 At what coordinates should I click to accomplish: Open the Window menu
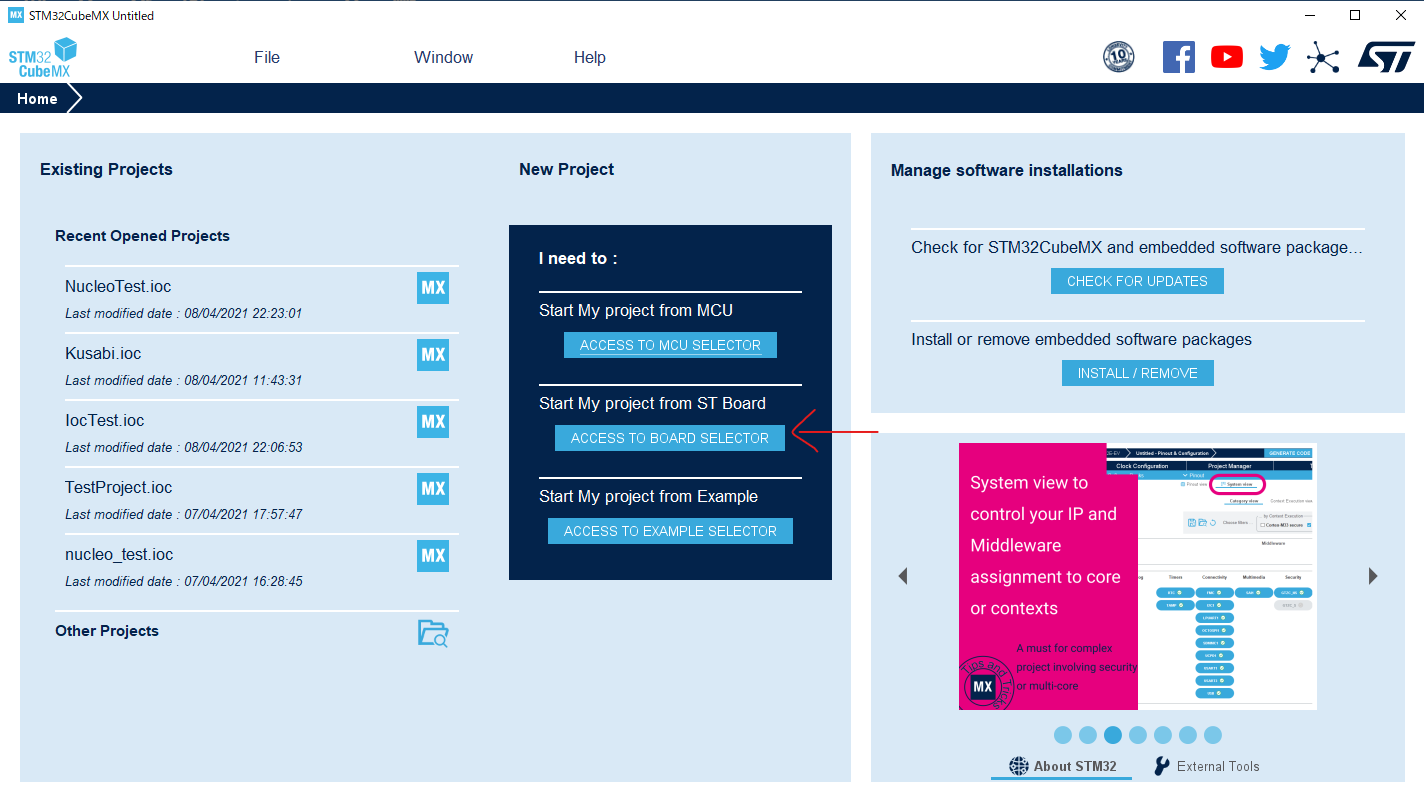[x=444, y=58]
